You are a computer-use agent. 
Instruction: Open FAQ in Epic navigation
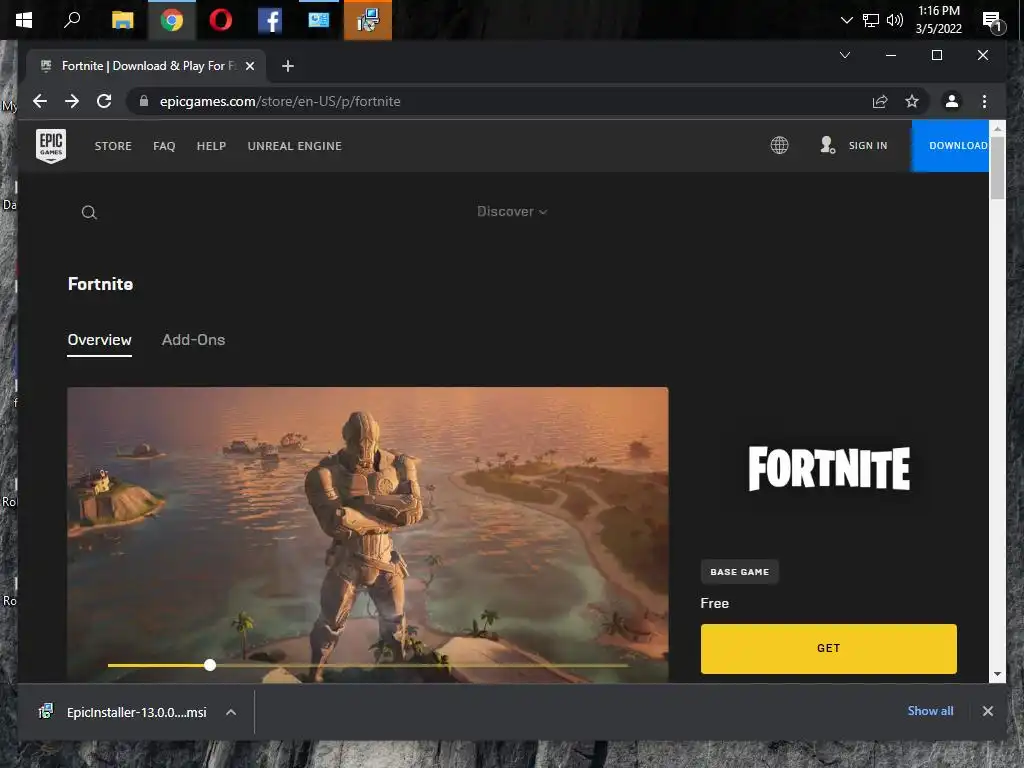[164, 146]
